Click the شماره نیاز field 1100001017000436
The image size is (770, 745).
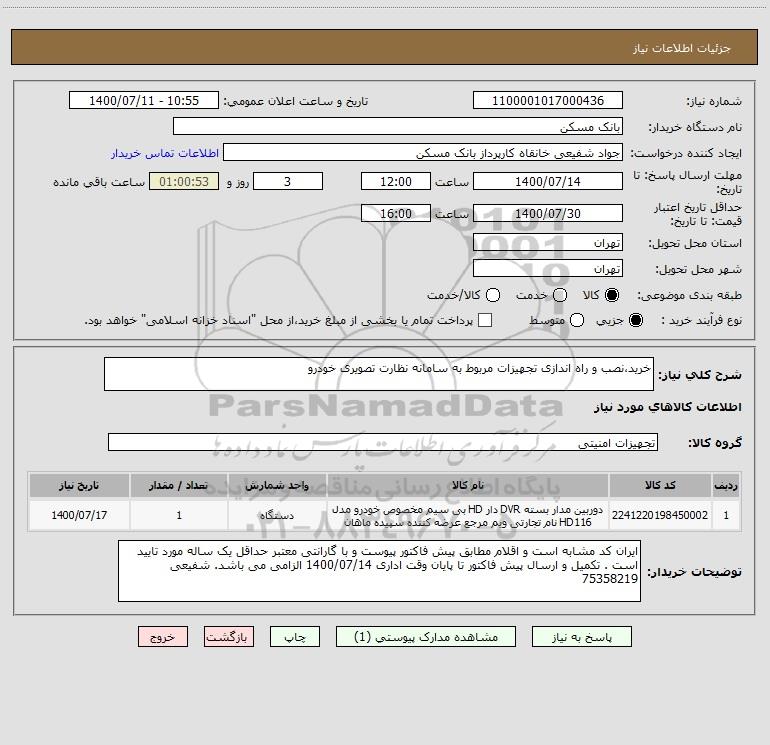[x=548, y=100]
